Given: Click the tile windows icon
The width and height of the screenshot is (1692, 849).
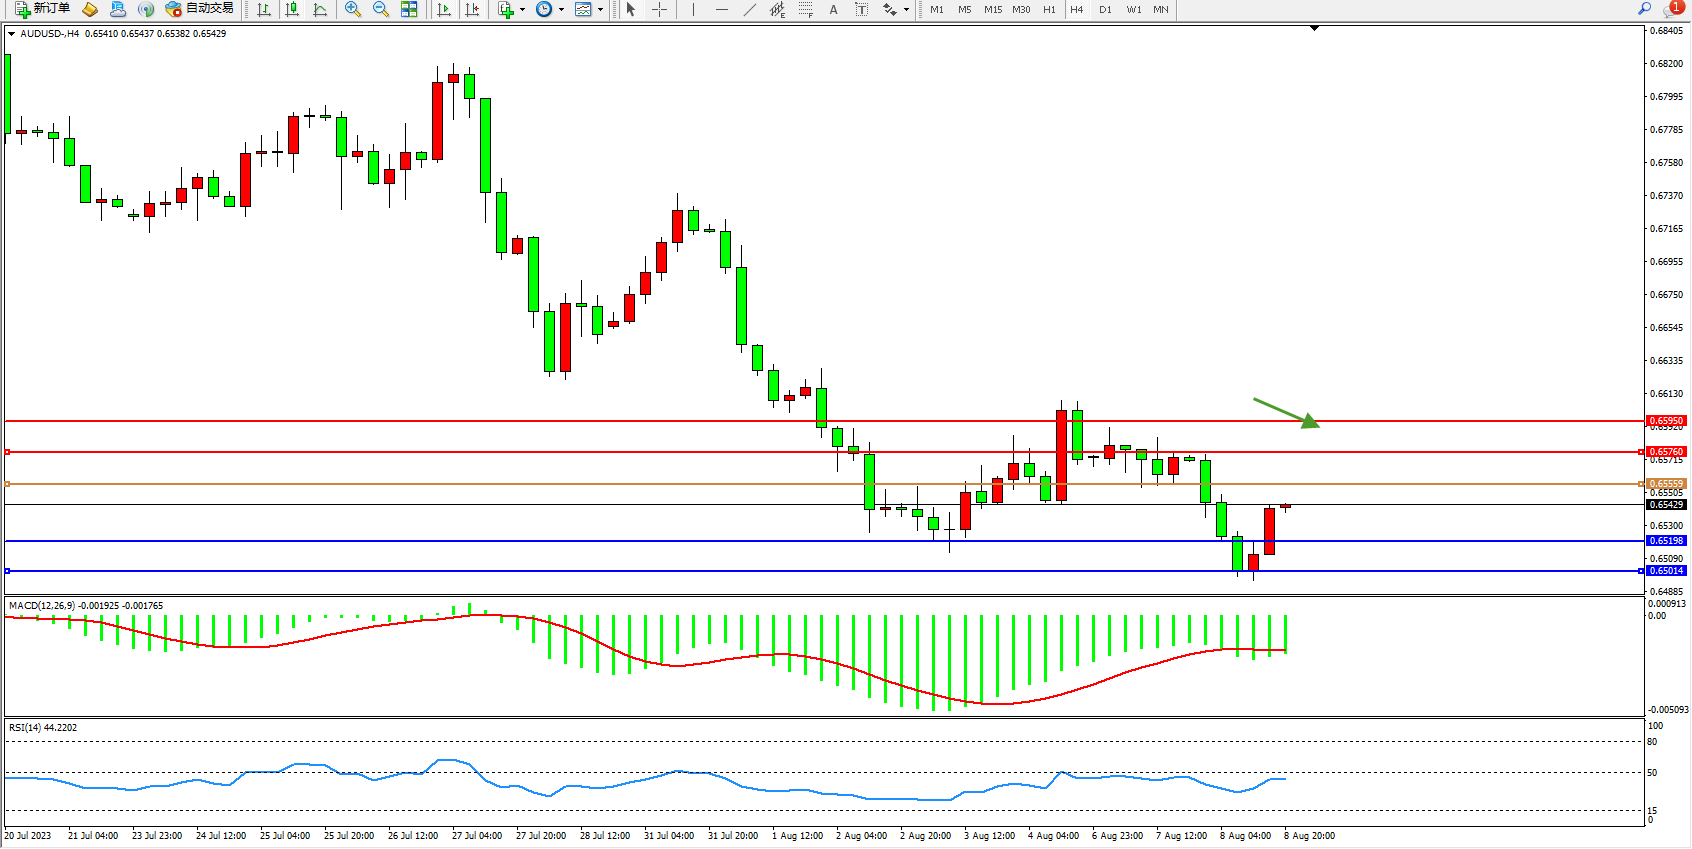Looking at the screenshot, I should pos(409,9).
